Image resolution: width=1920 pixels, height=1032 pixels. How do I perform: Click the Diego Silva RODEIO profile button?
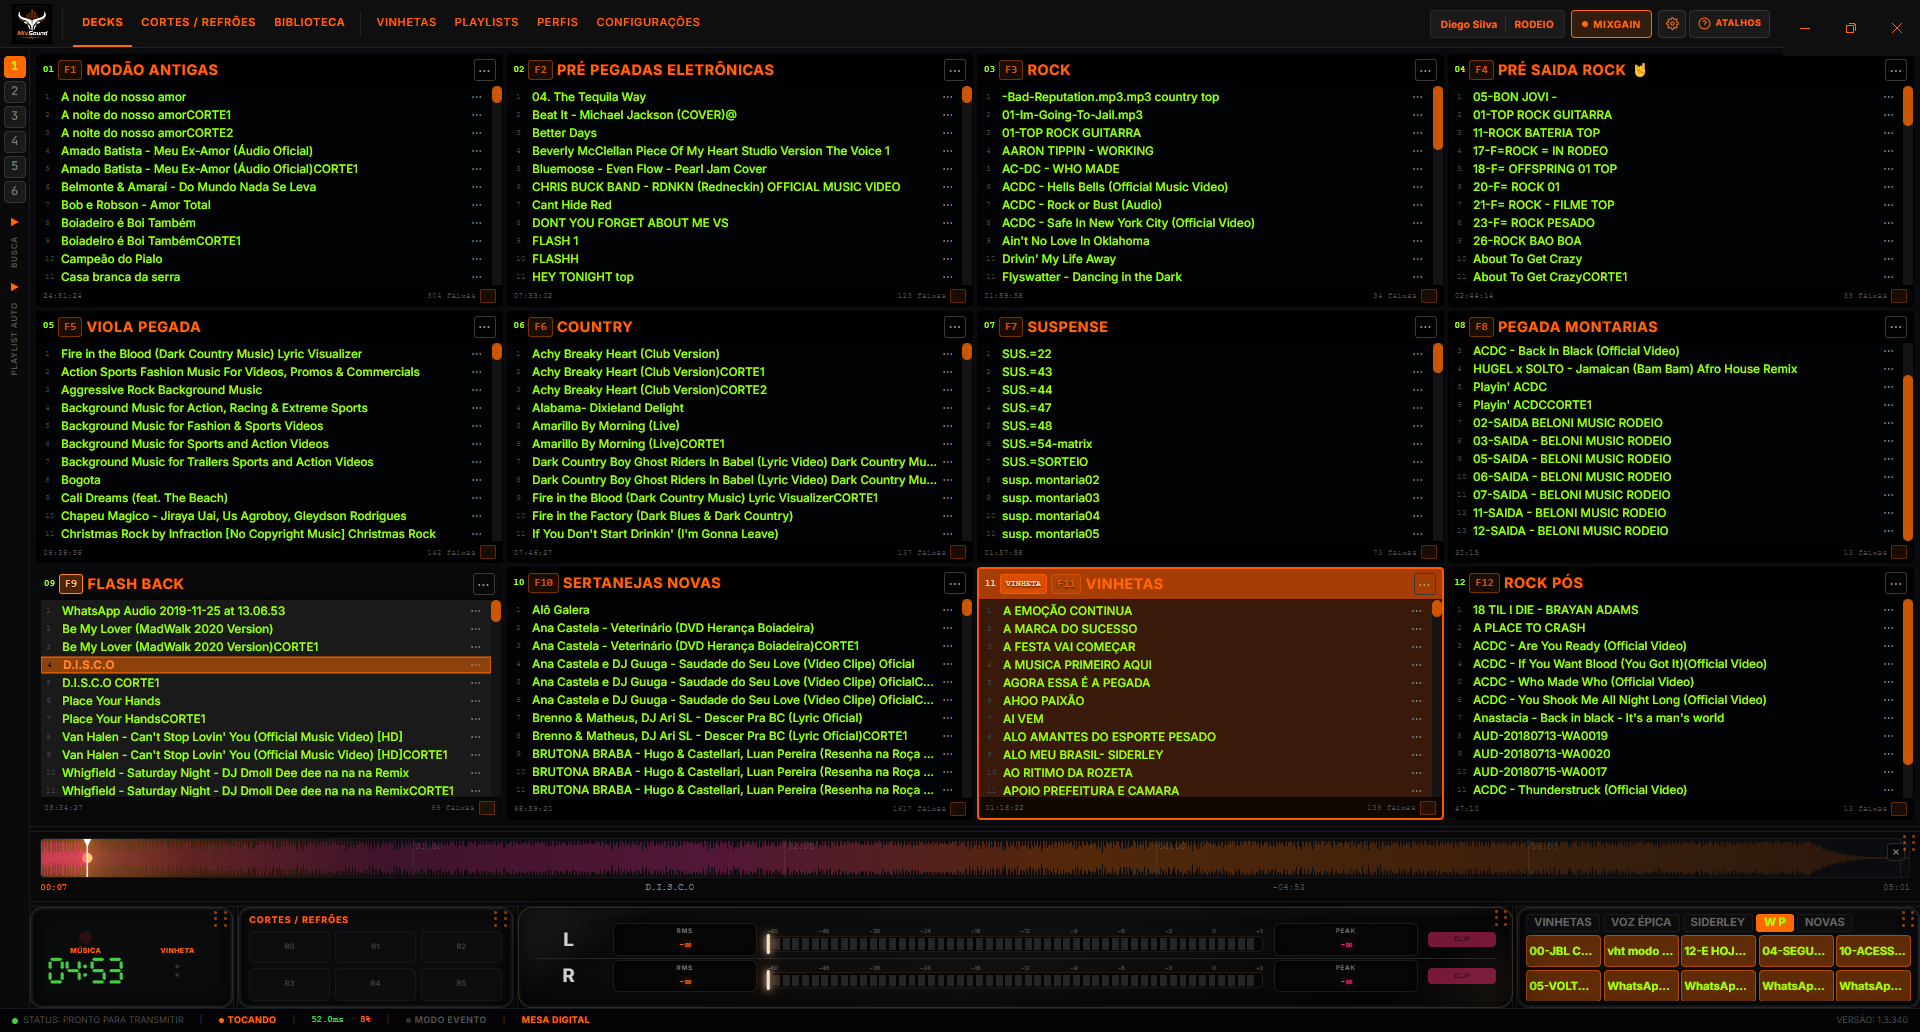coord(1496,24)
